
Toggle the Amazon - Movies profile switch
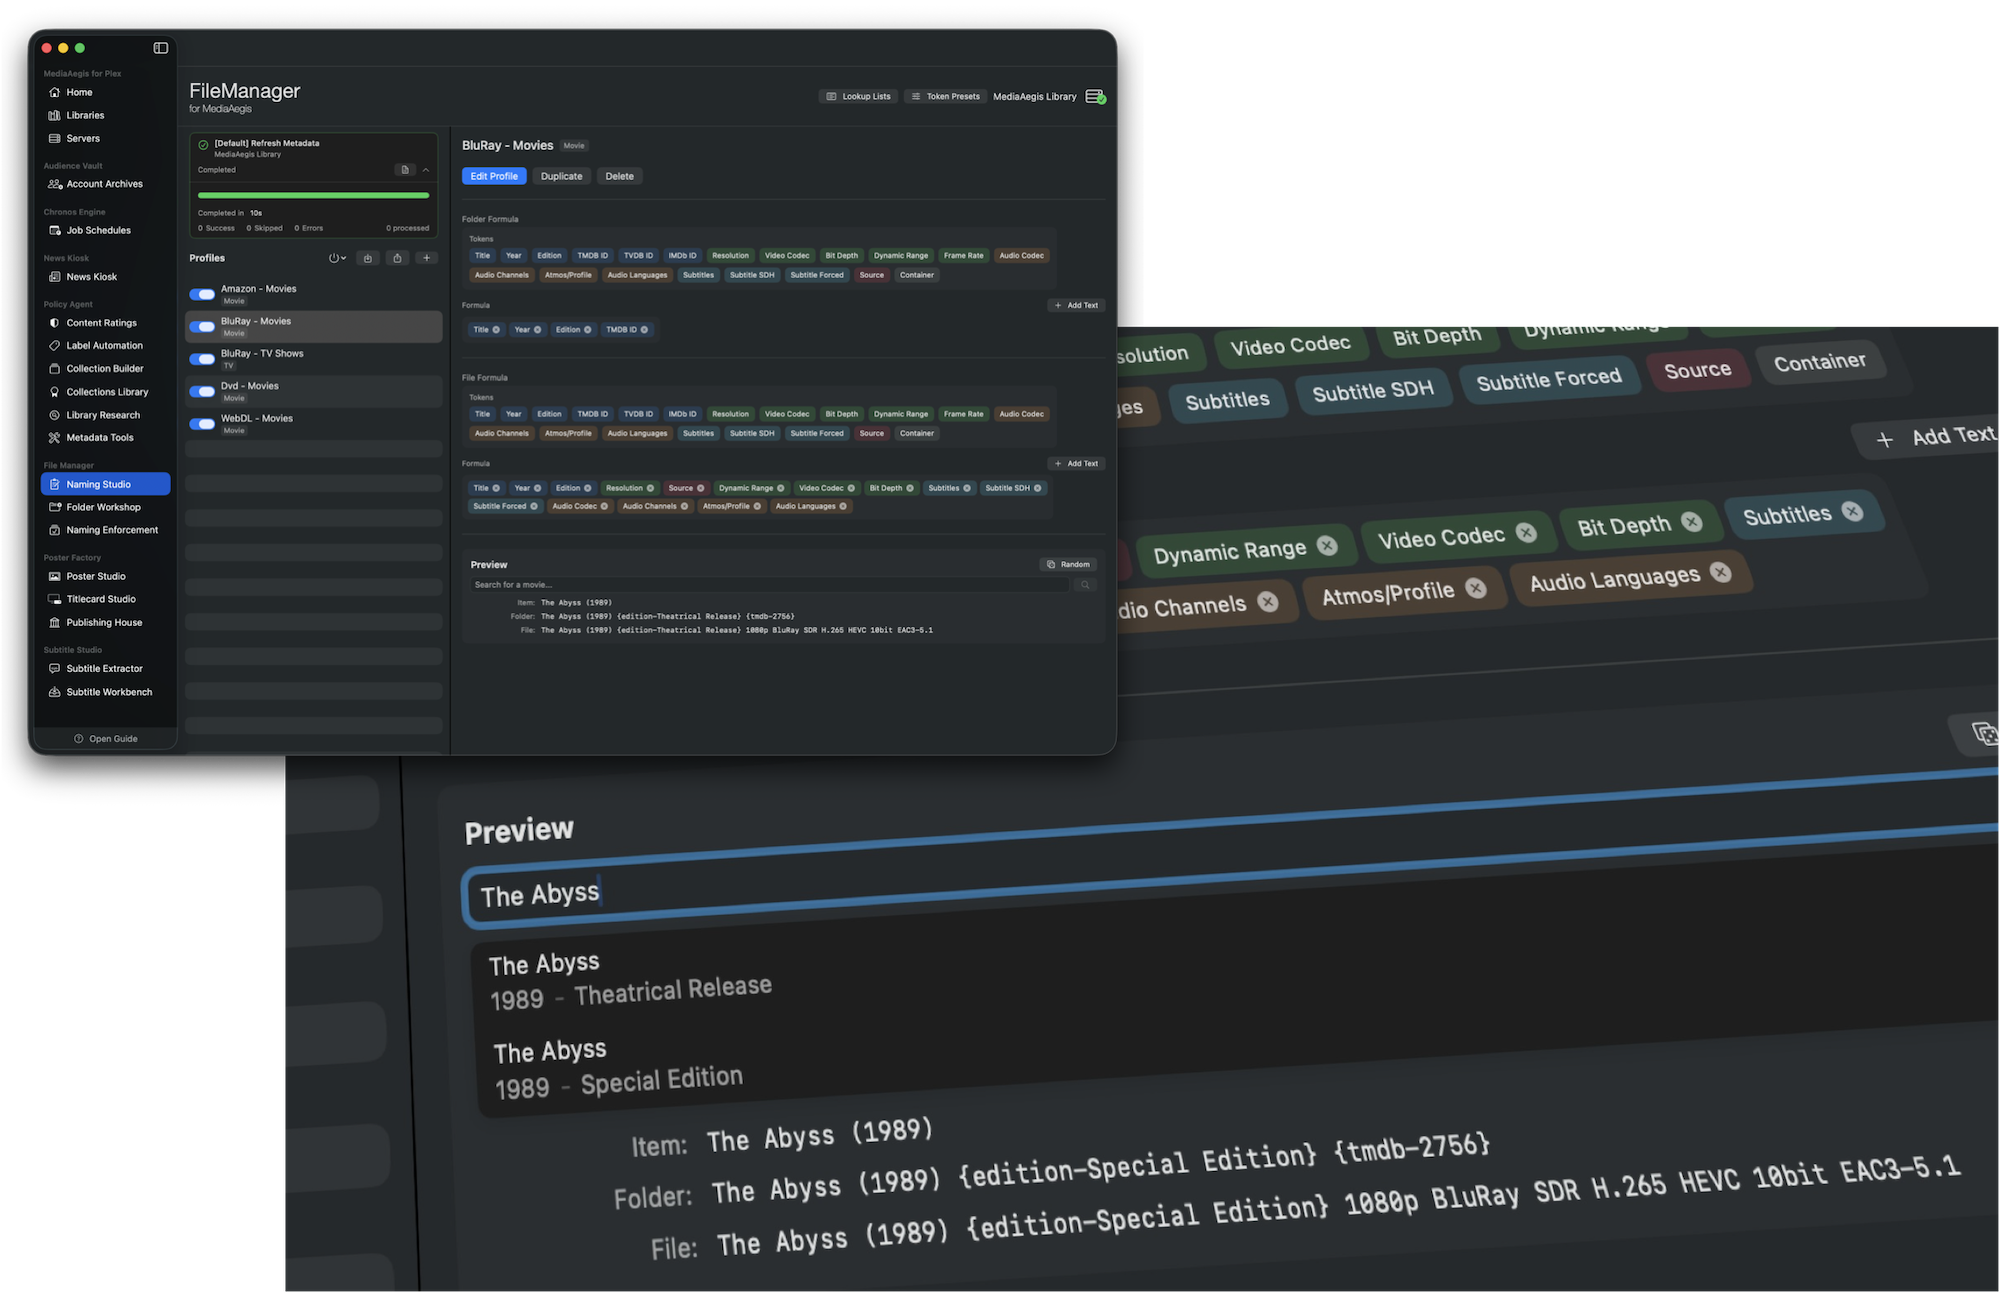pyautogui.click(x=202, y=295)
